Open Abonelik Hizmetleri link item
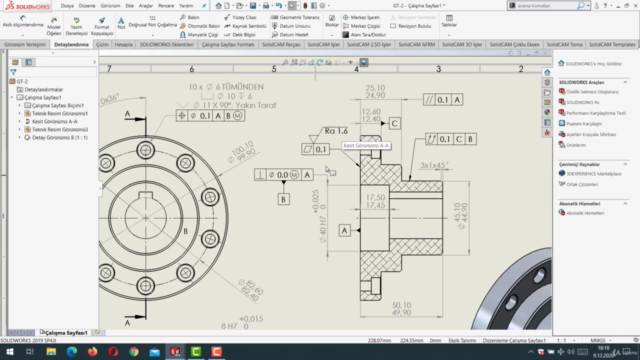 [x=581, y=213]
